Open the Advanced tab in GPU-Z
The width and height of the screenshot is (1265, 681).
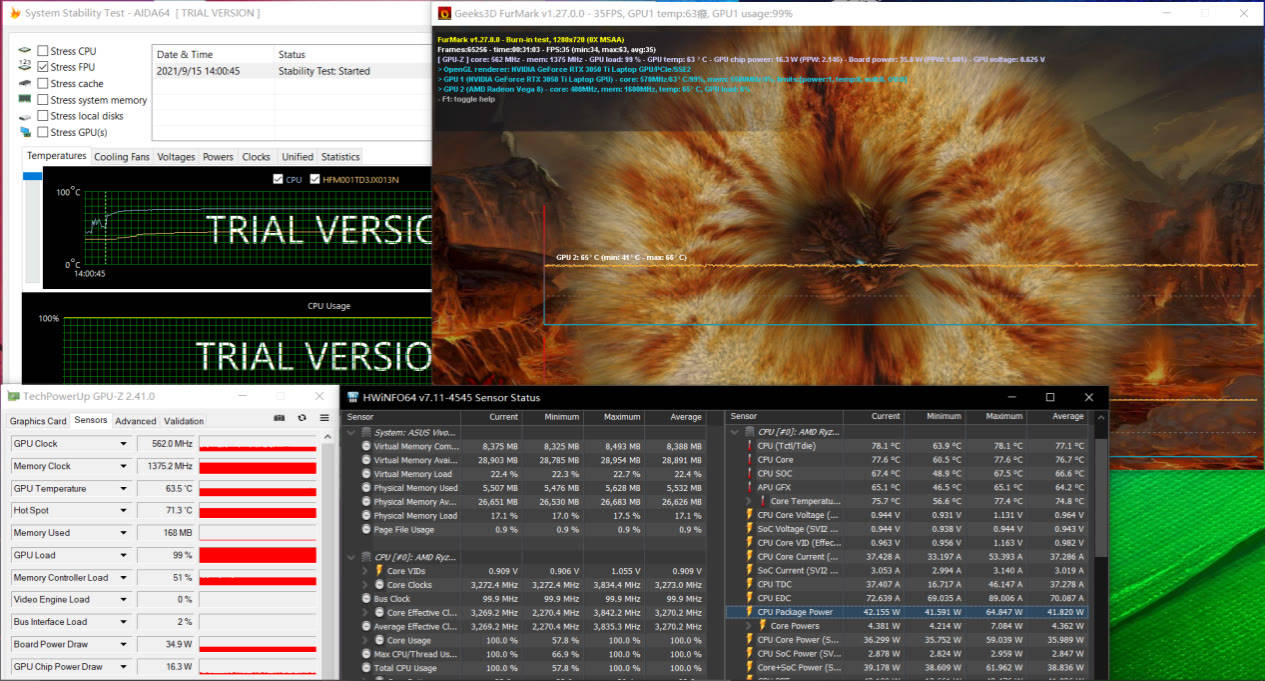click(135, 421)
